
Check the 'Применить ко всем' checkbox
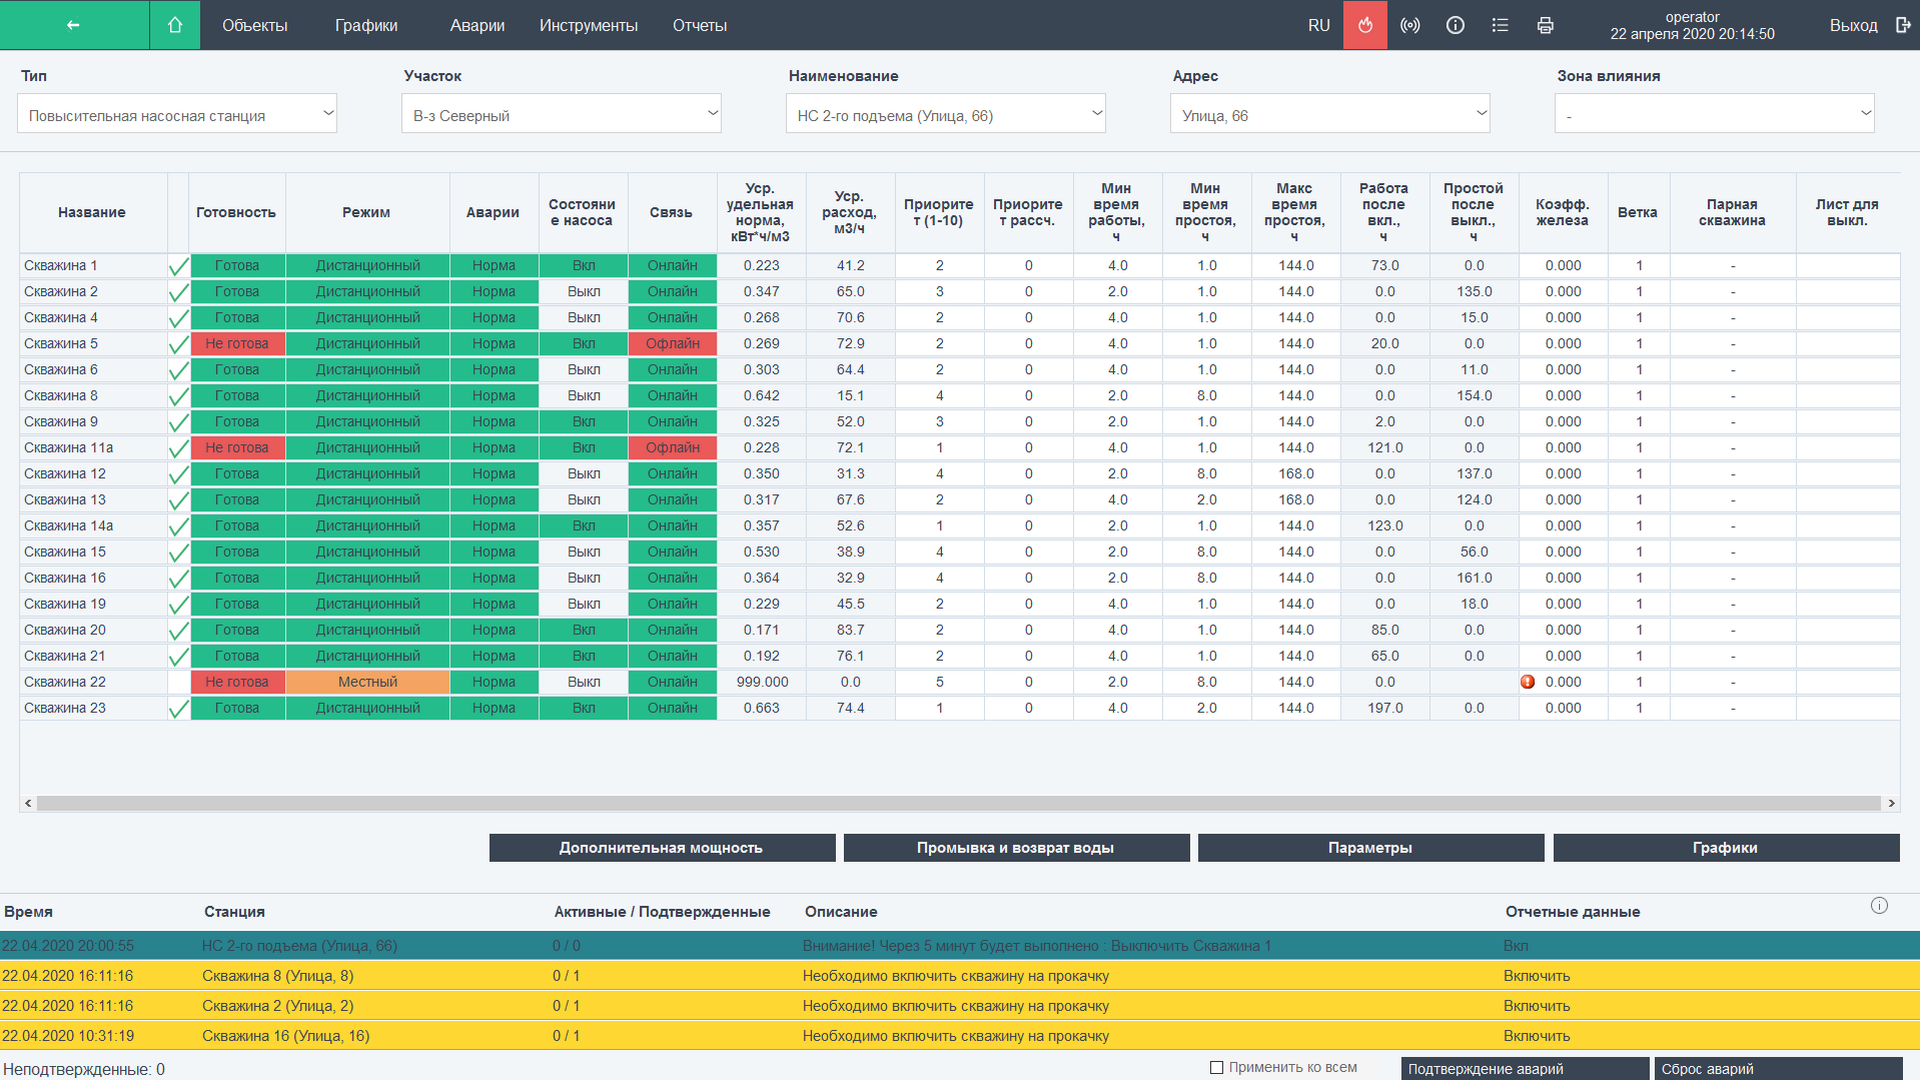[1217, 1067]
